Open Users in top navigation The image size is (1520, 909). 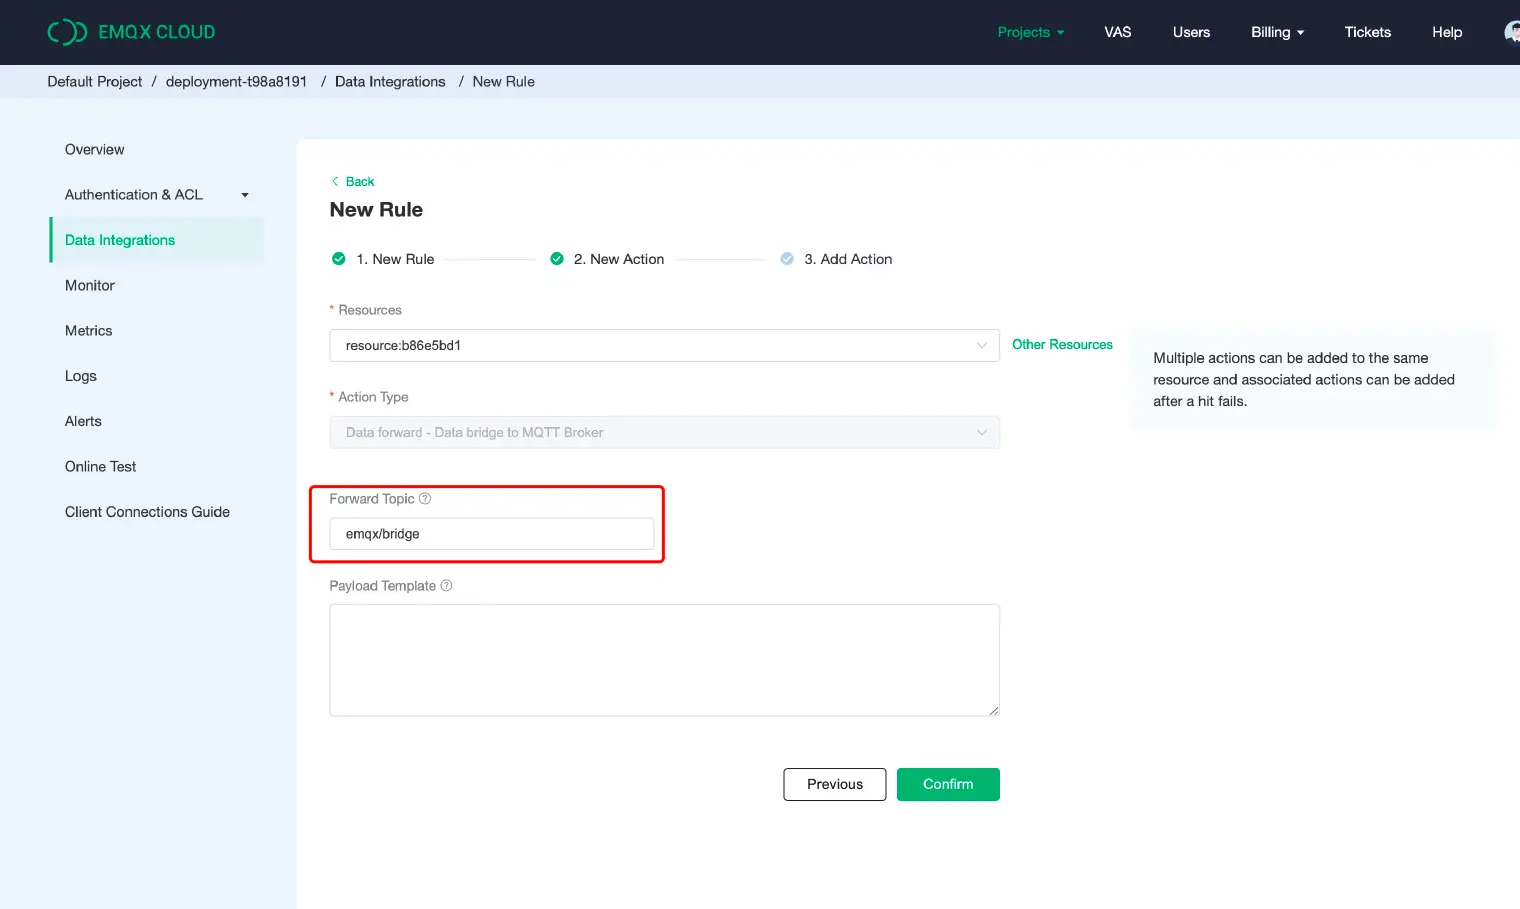[x=1191, y=32]
